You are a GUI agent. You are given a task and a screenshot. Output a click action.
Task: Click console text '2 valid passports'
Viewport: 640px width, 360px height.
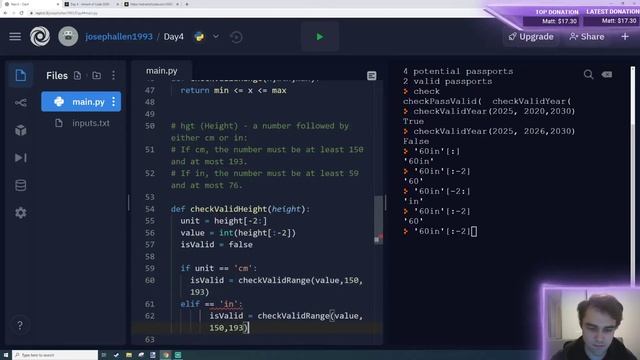(447, 81)
